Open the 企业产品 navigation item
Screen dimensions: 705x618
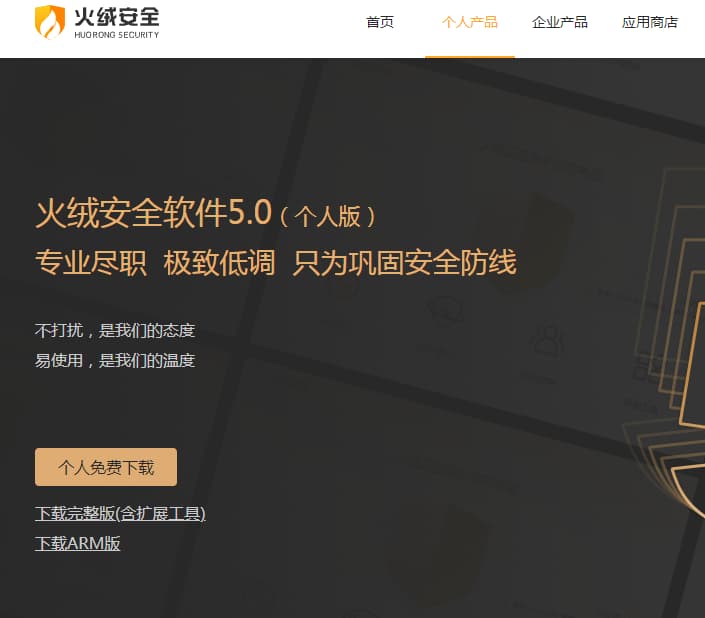click(560, 22)
